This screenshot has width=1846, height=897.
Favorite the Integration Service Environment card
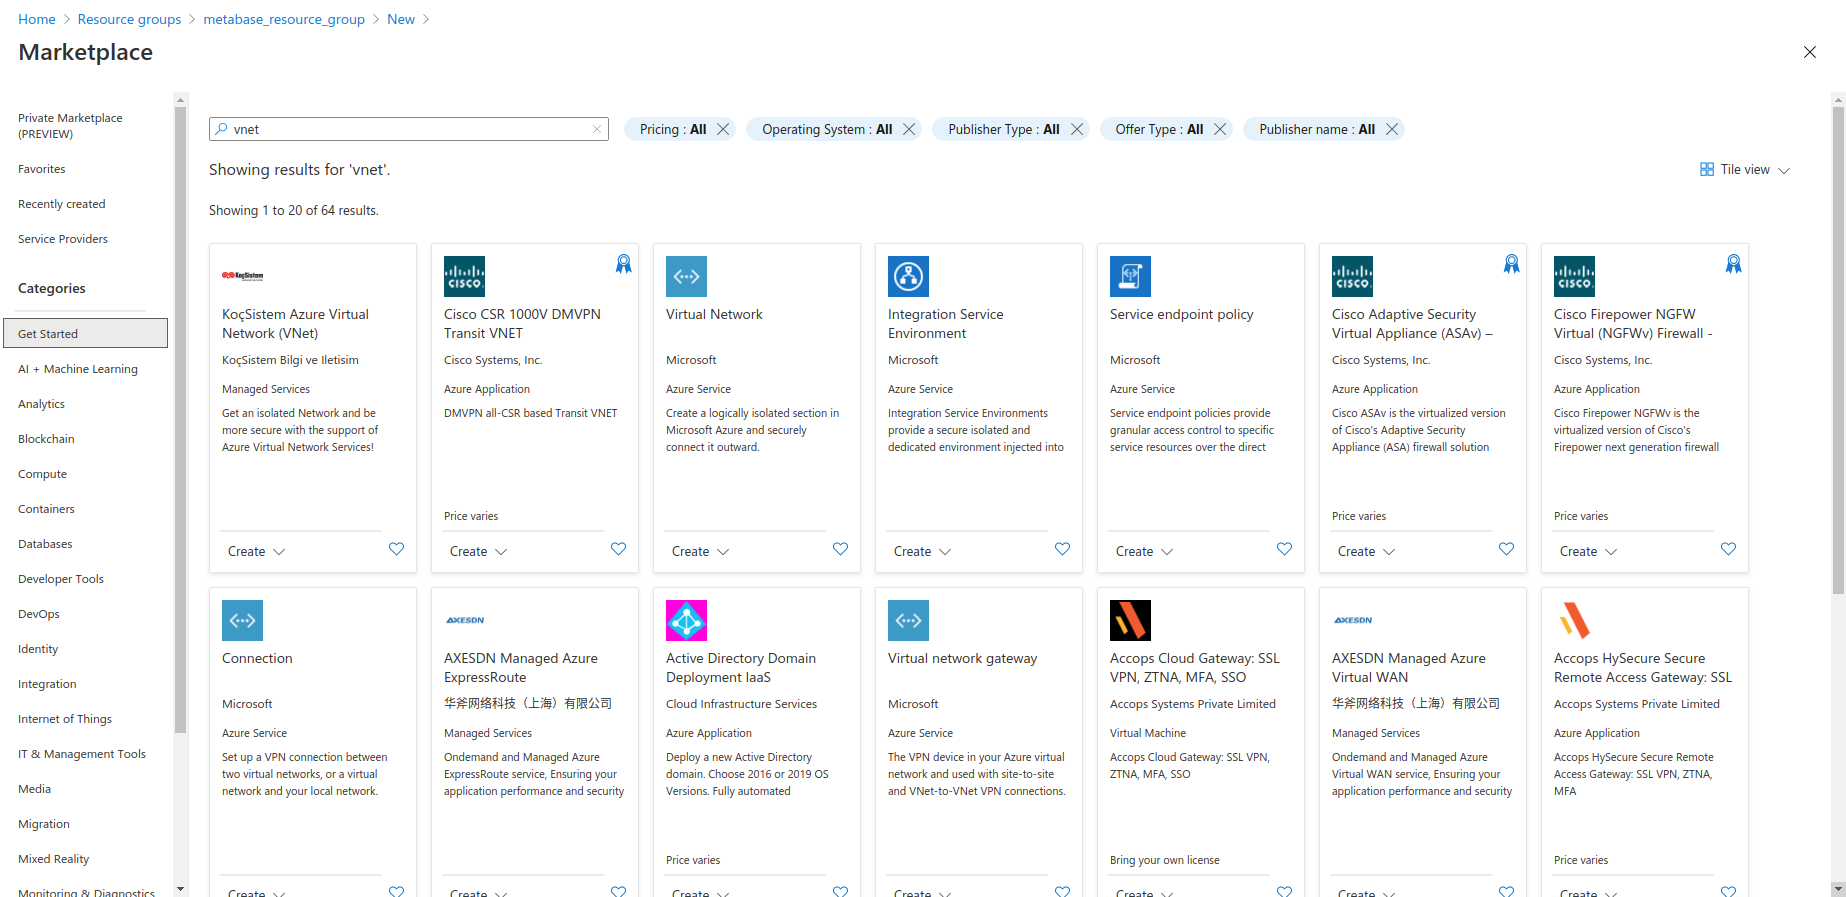pos(1062,549)
